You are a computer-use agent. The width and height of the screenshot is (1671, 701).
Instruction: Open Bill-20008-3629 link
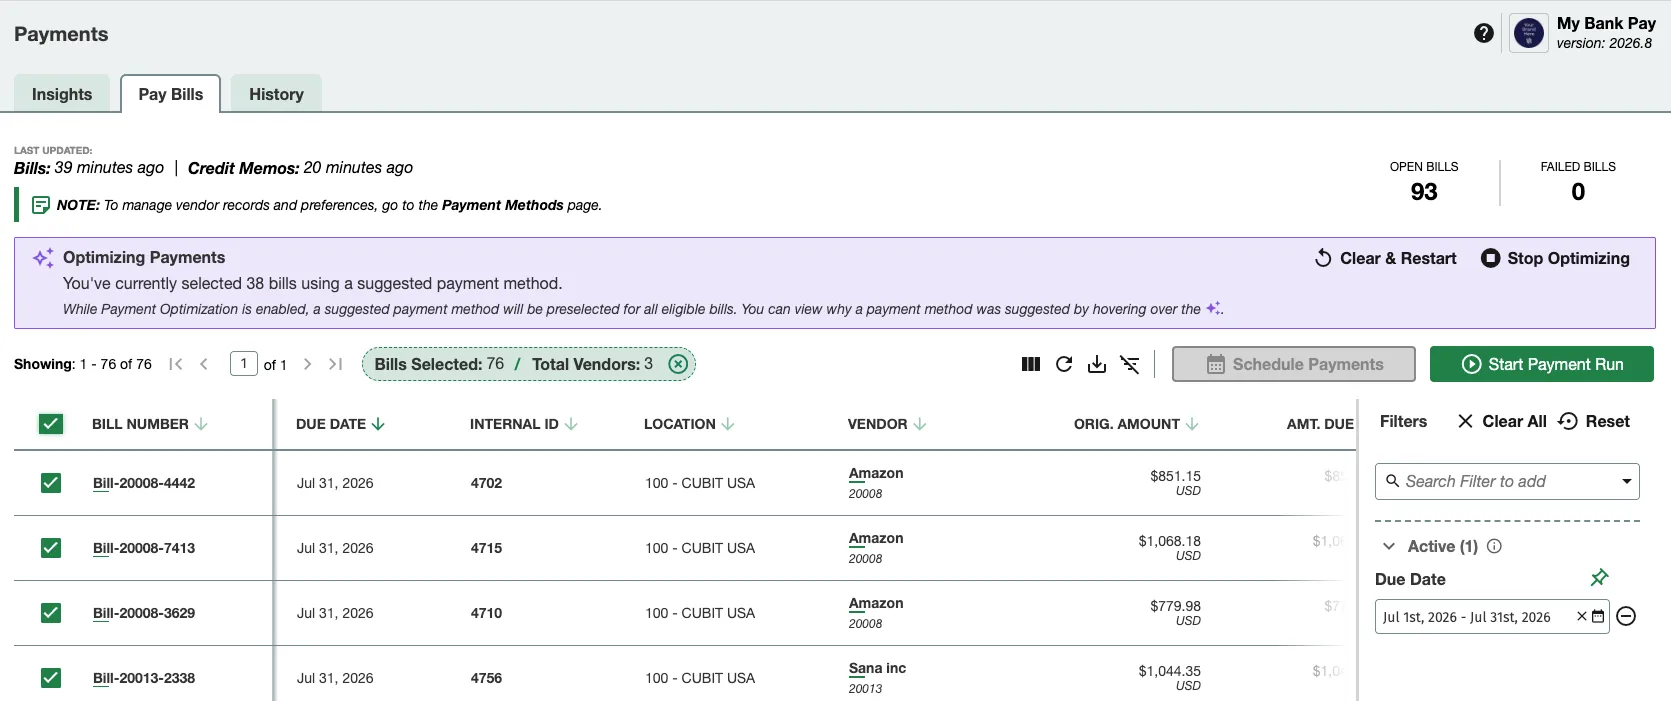(x=144, y=613)
